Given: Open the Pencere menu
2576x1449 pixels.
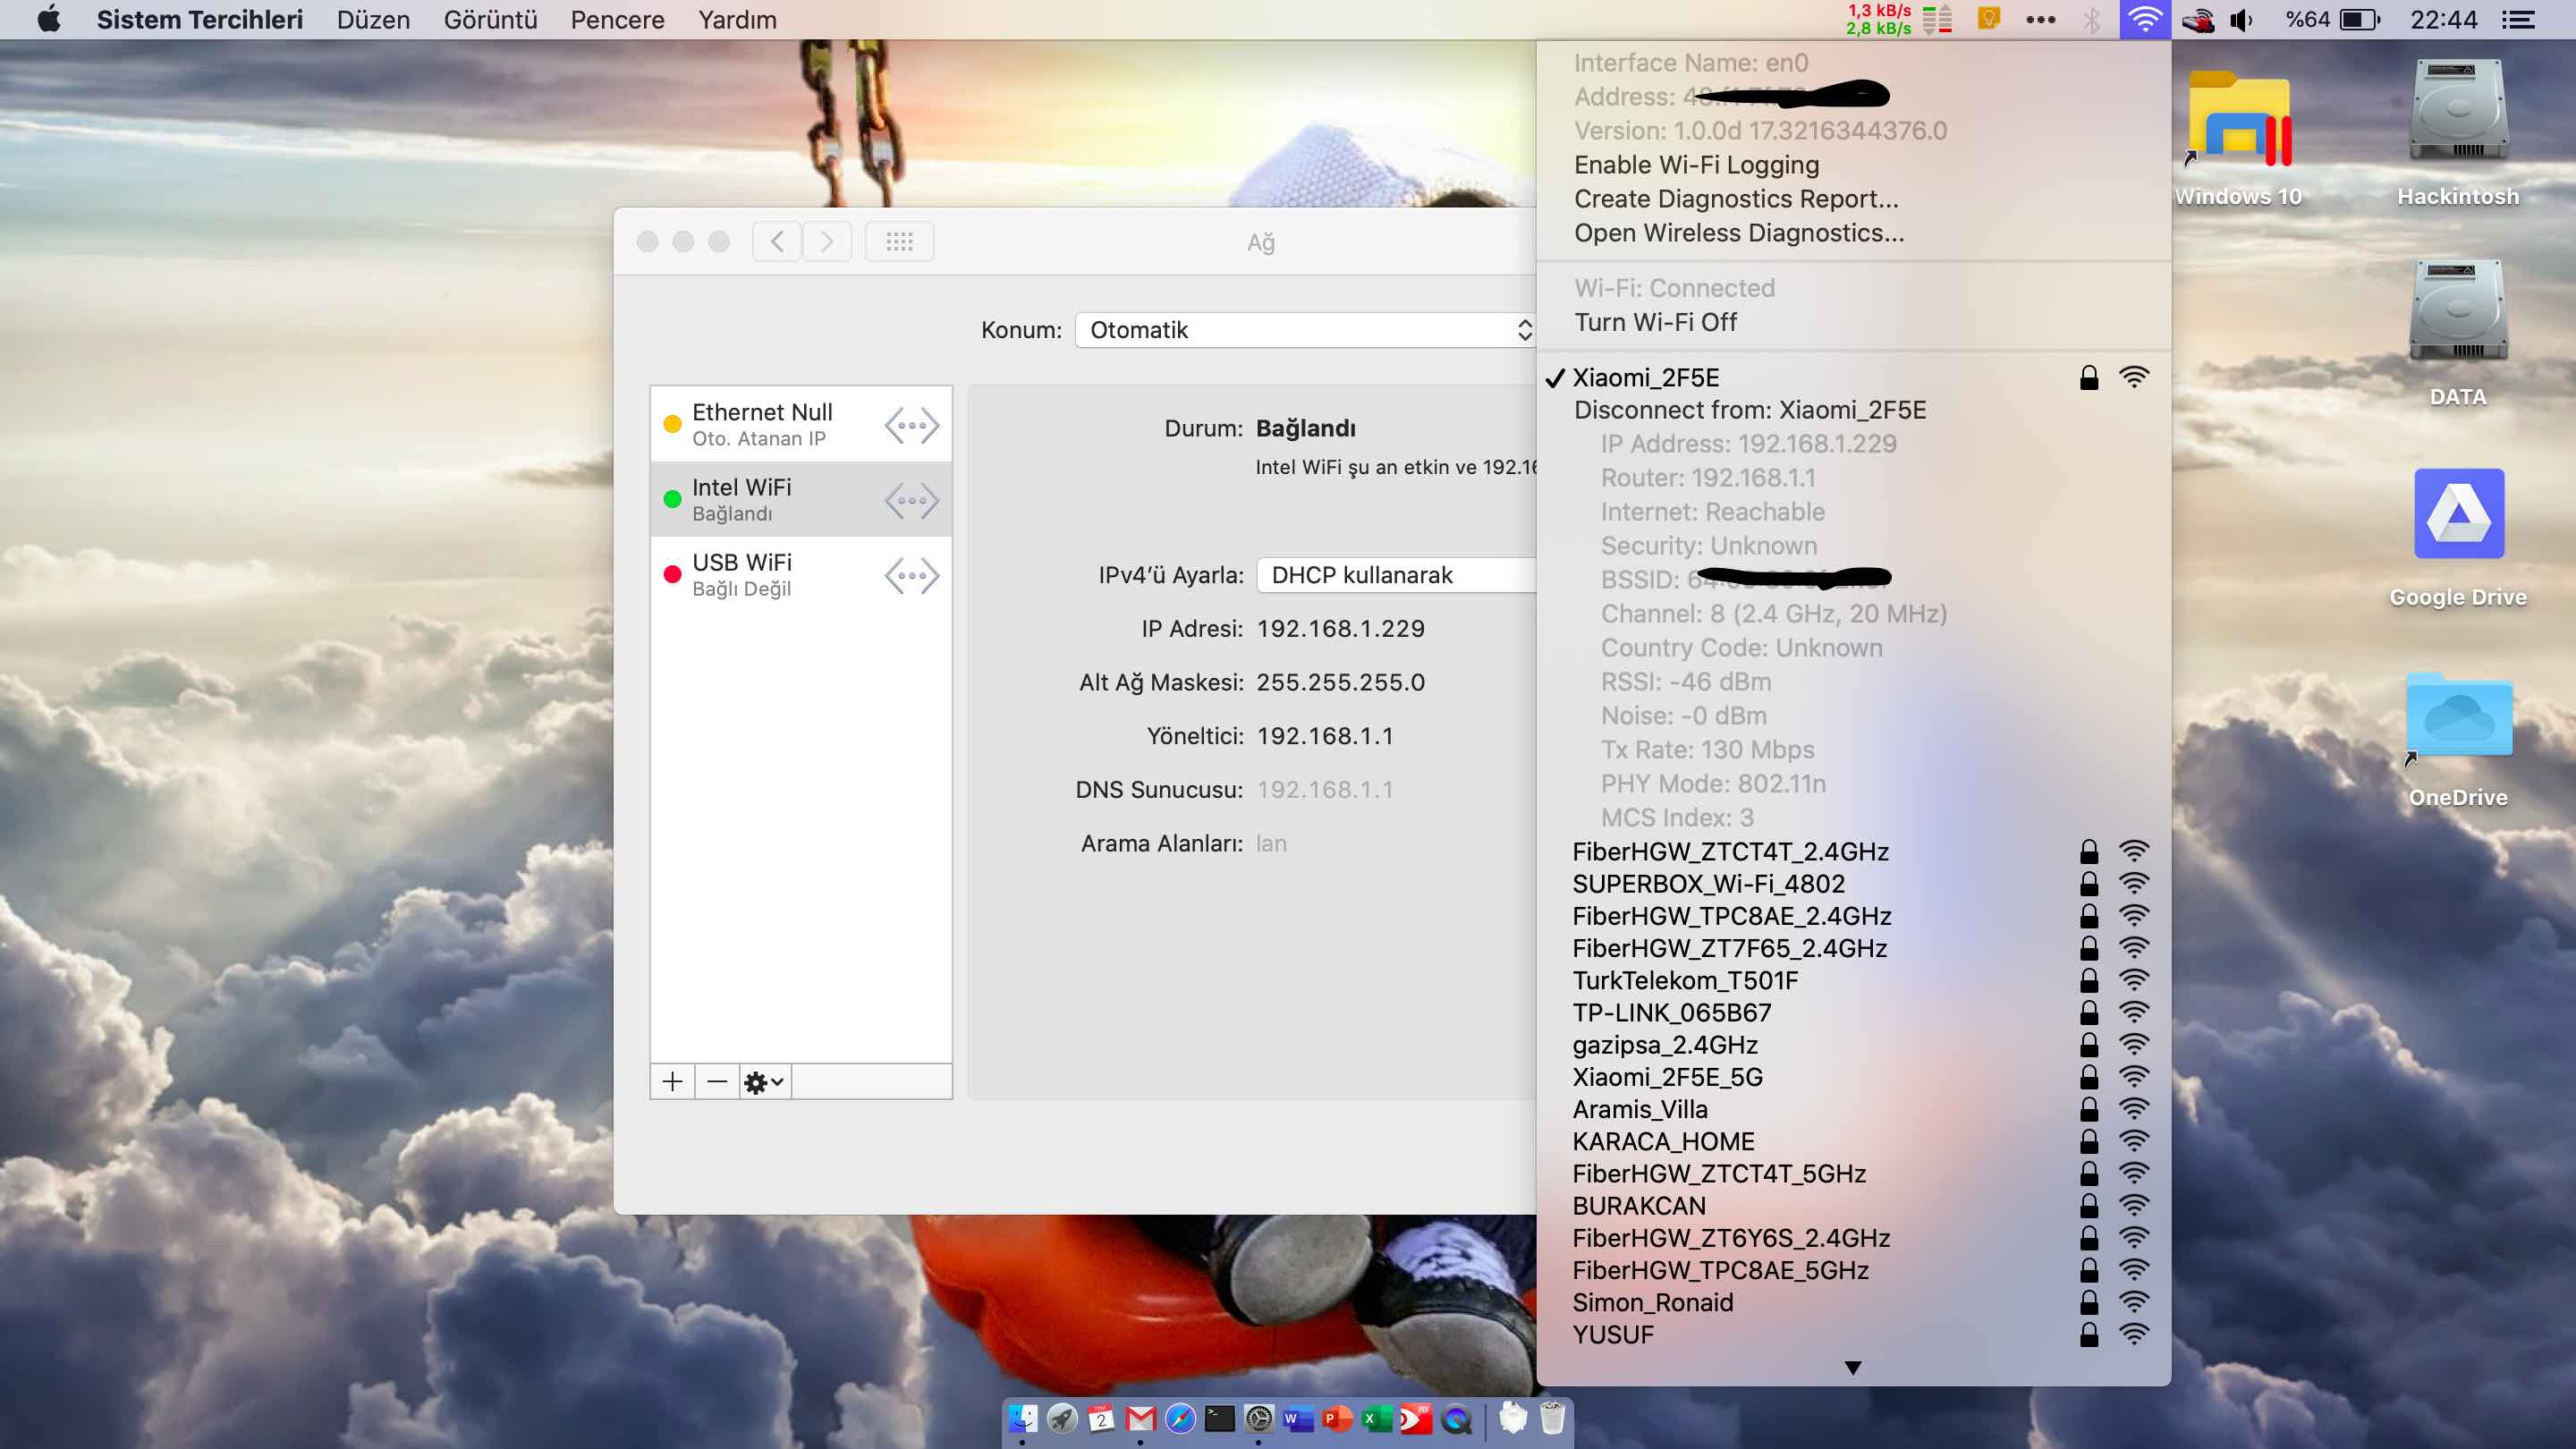Looking at the screenshot, I should tap(617, 20).
